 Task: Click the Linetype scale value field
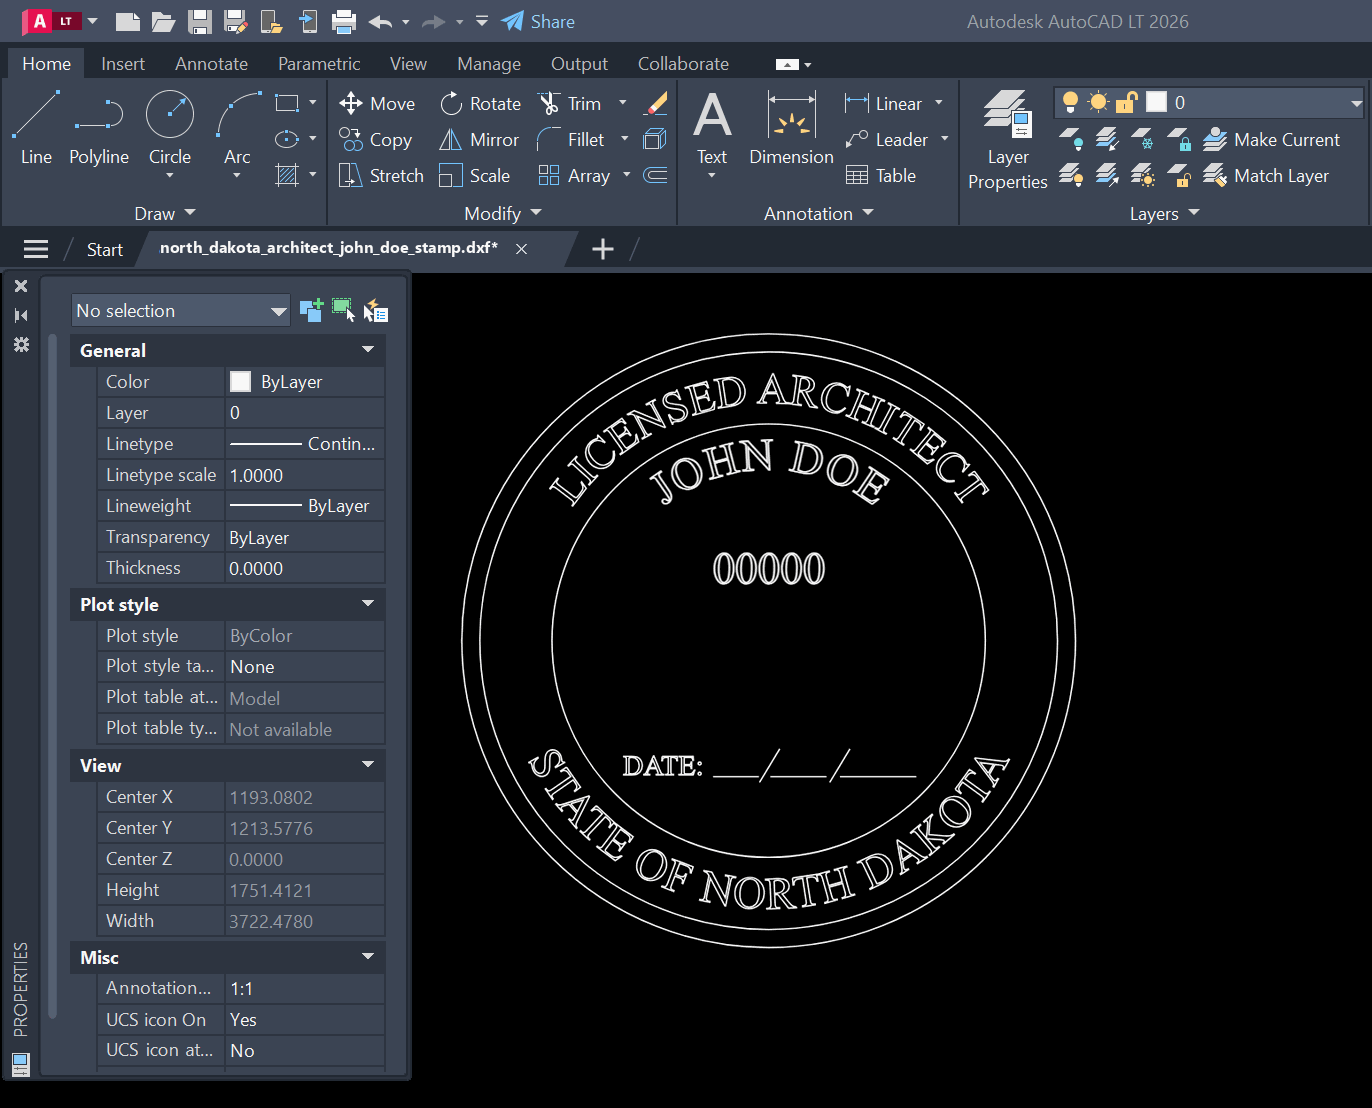[305, 475]
